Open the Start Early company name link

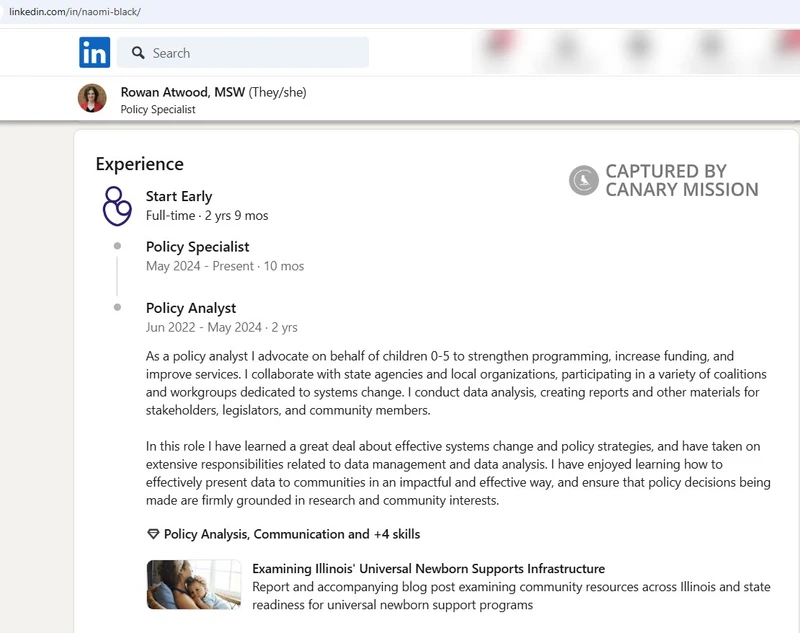point(179,196)
